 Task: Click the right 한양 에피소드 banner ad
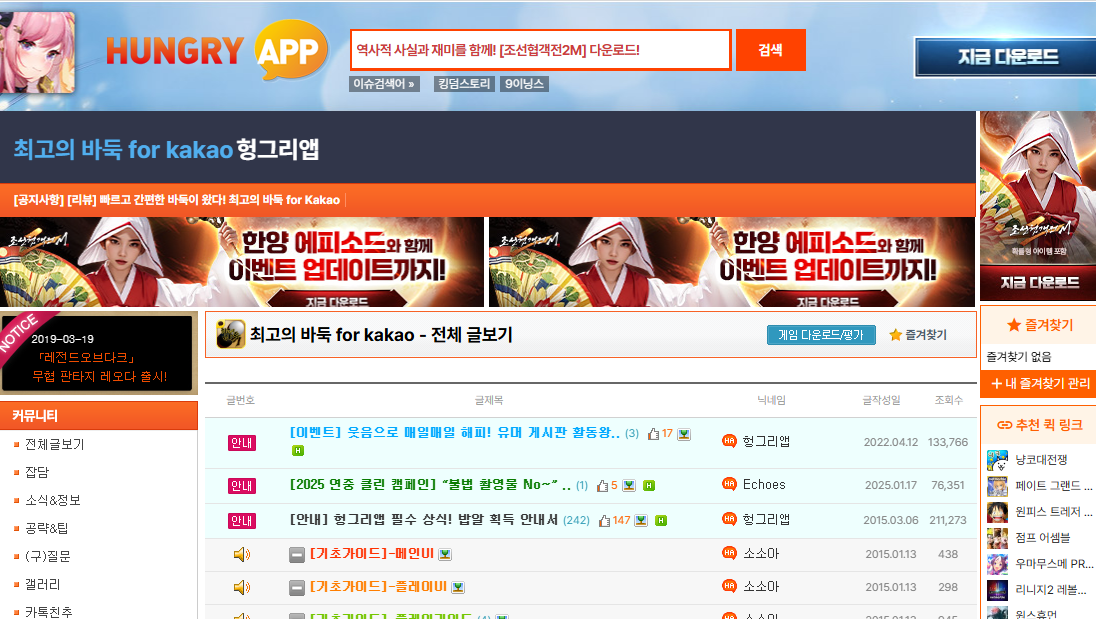[732, 262]
